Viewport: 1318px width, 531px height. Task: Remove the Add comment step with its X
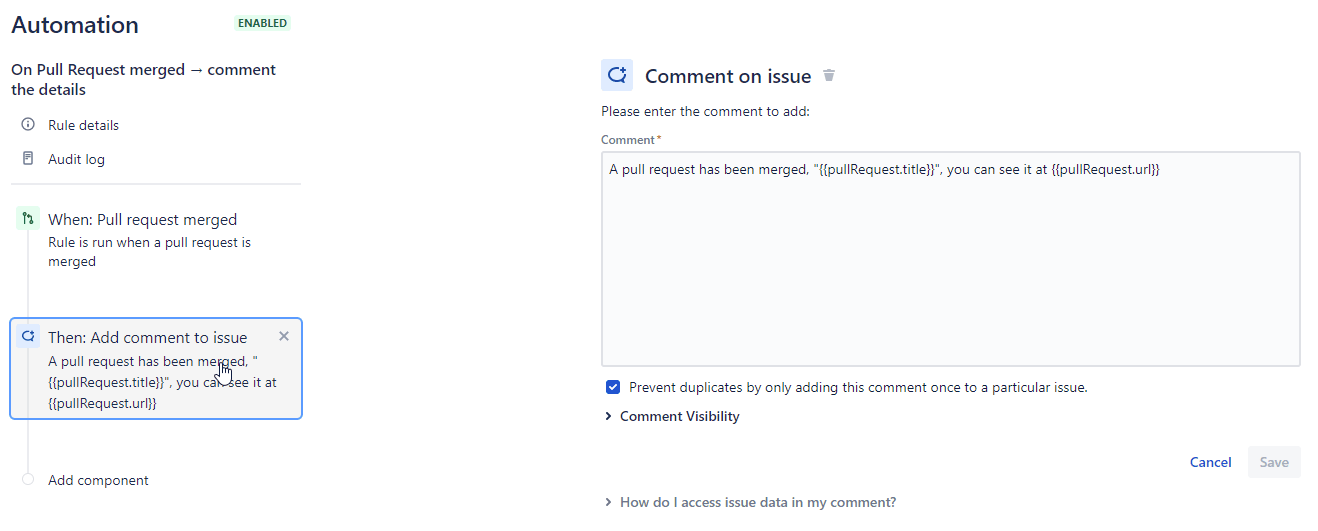(x=284, y=336)
